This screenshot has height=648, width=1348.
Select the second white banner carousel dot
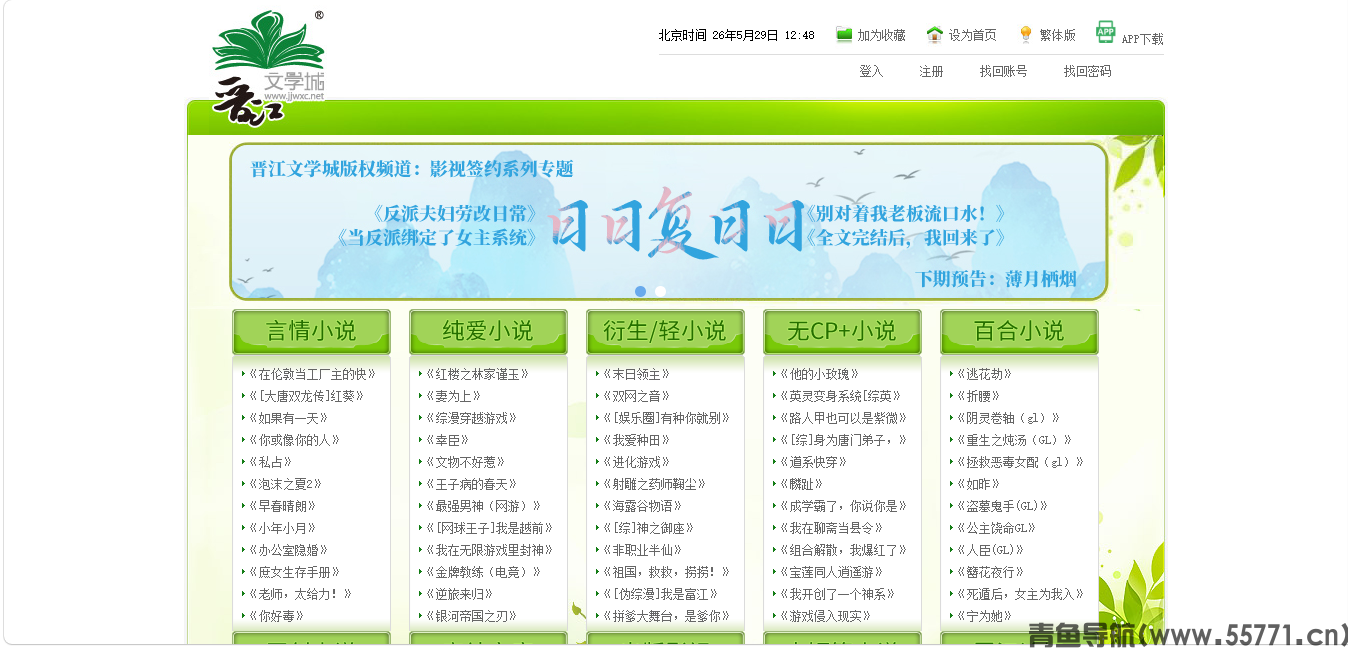point(660,291)
